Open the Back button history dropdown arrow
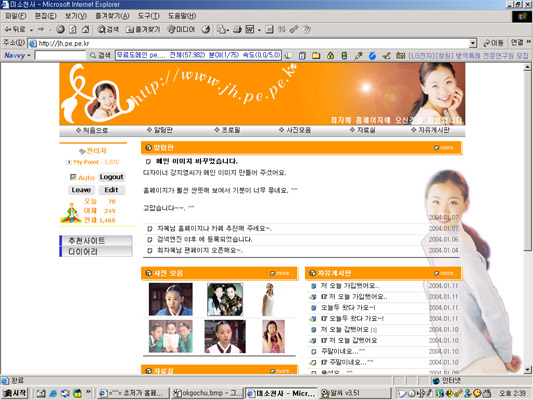Image resolution: width=533 pixels, height=400 pixels. pyautogui.click(x=31, y=30)
